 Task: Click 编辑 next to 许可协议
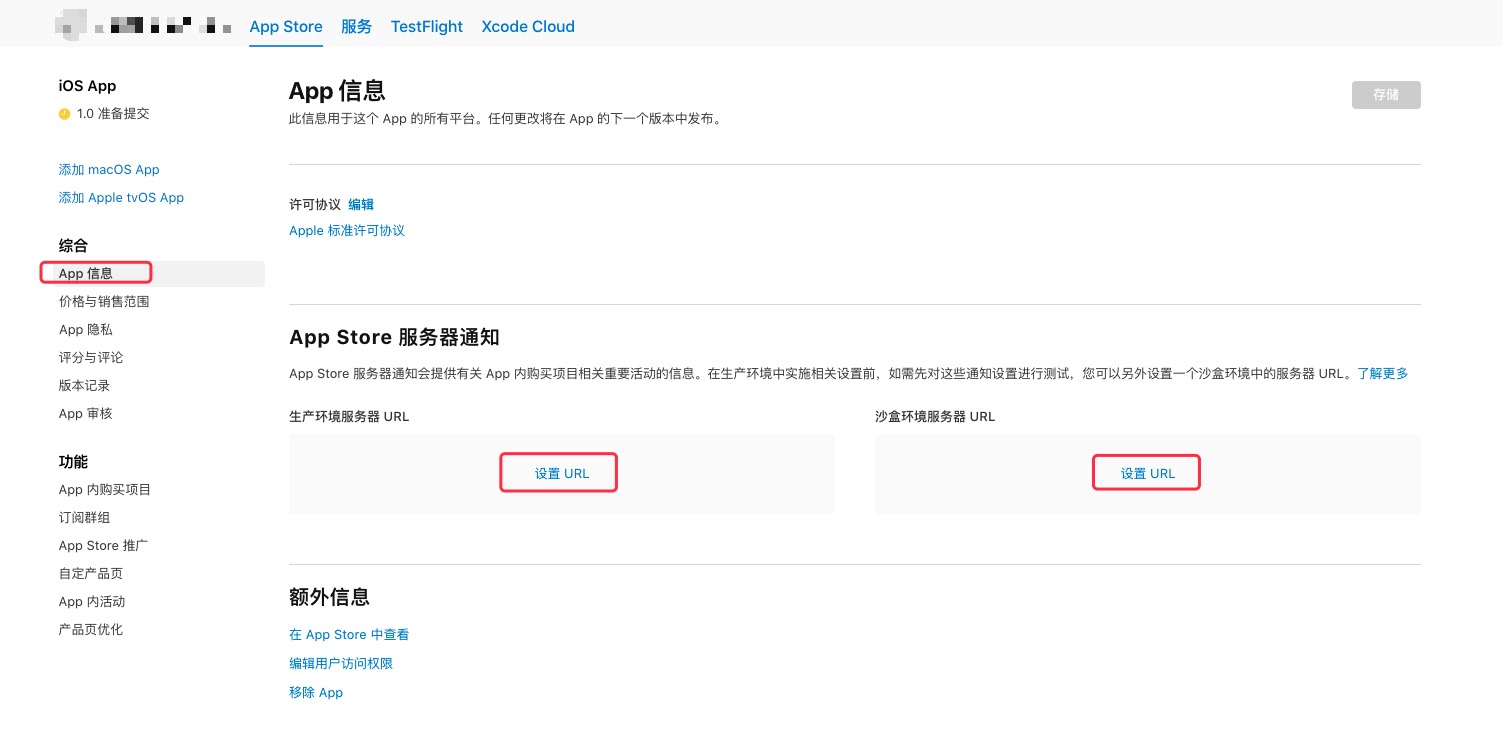[x=361, y=204]
